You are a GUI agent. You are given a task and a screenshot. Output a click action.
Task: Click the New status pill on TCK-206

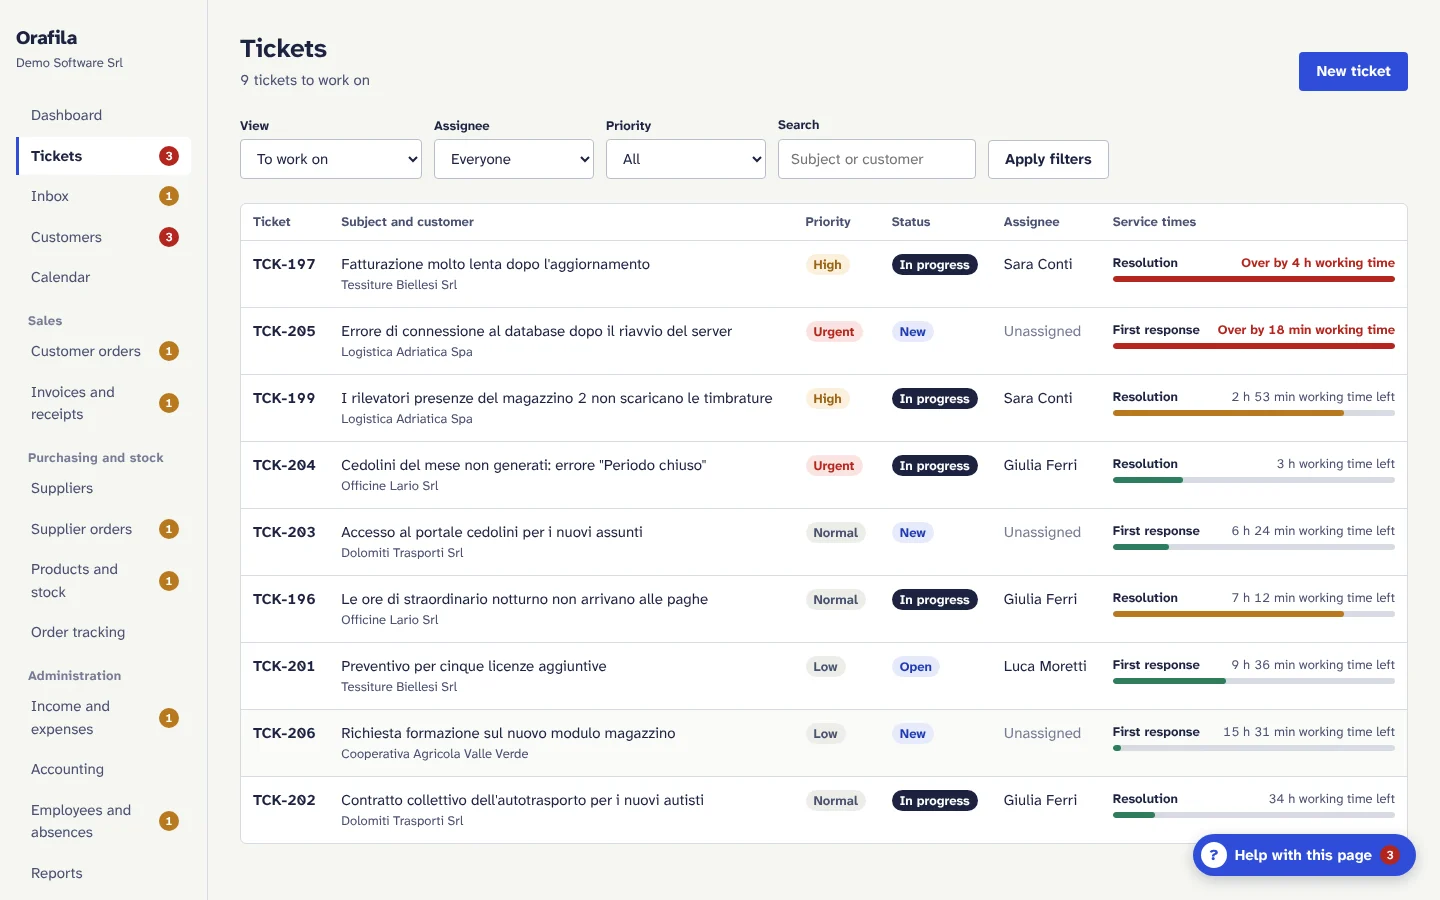(x=912, y=734)
